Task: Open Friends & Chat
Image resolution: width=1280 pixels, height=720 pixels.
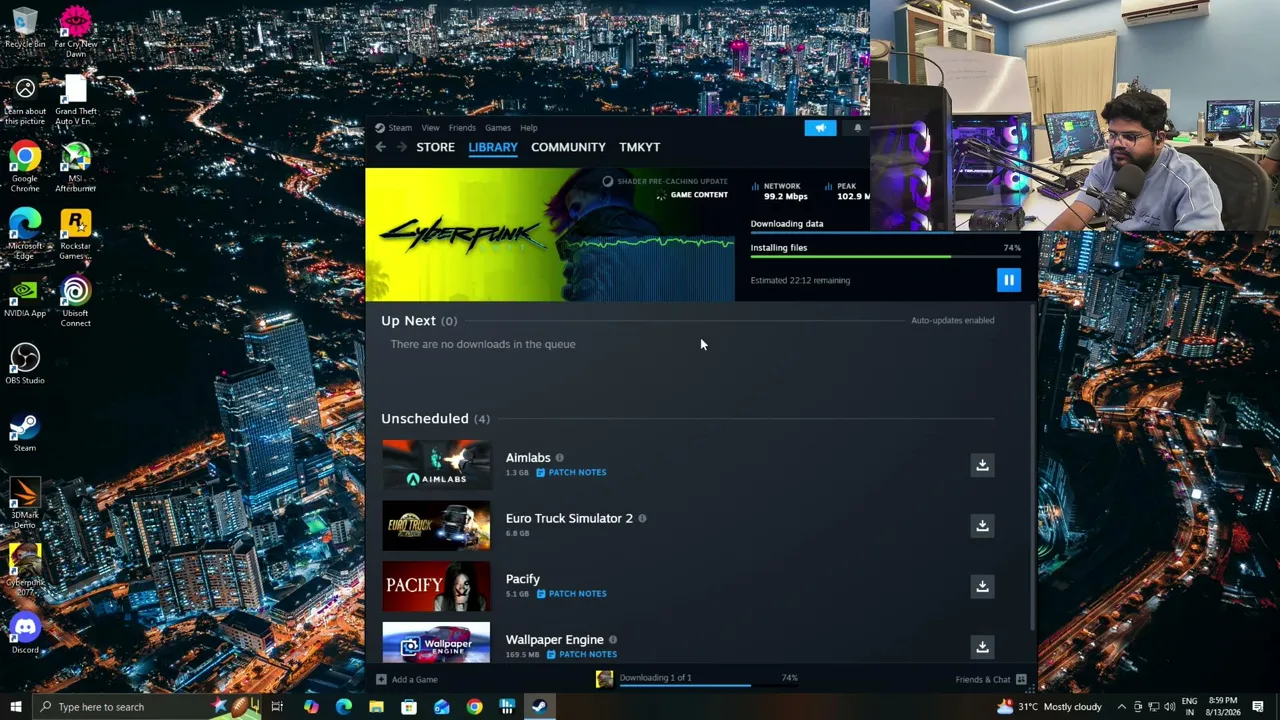Action: tap(991, 679)
